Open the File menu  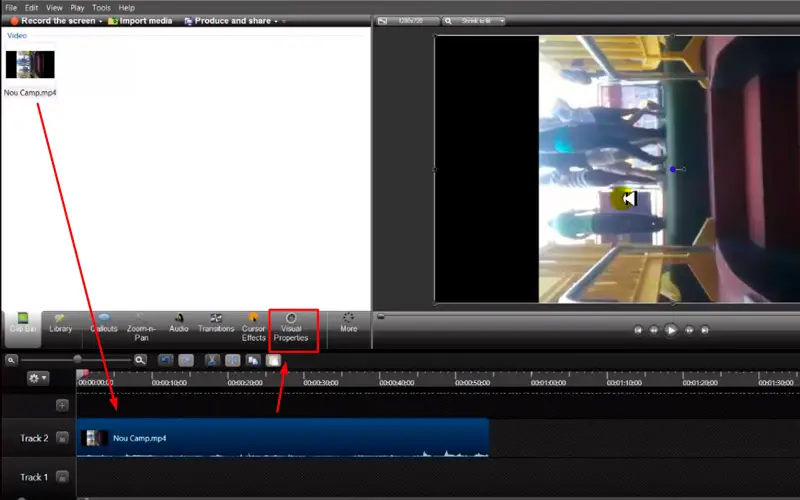(11, 8)
